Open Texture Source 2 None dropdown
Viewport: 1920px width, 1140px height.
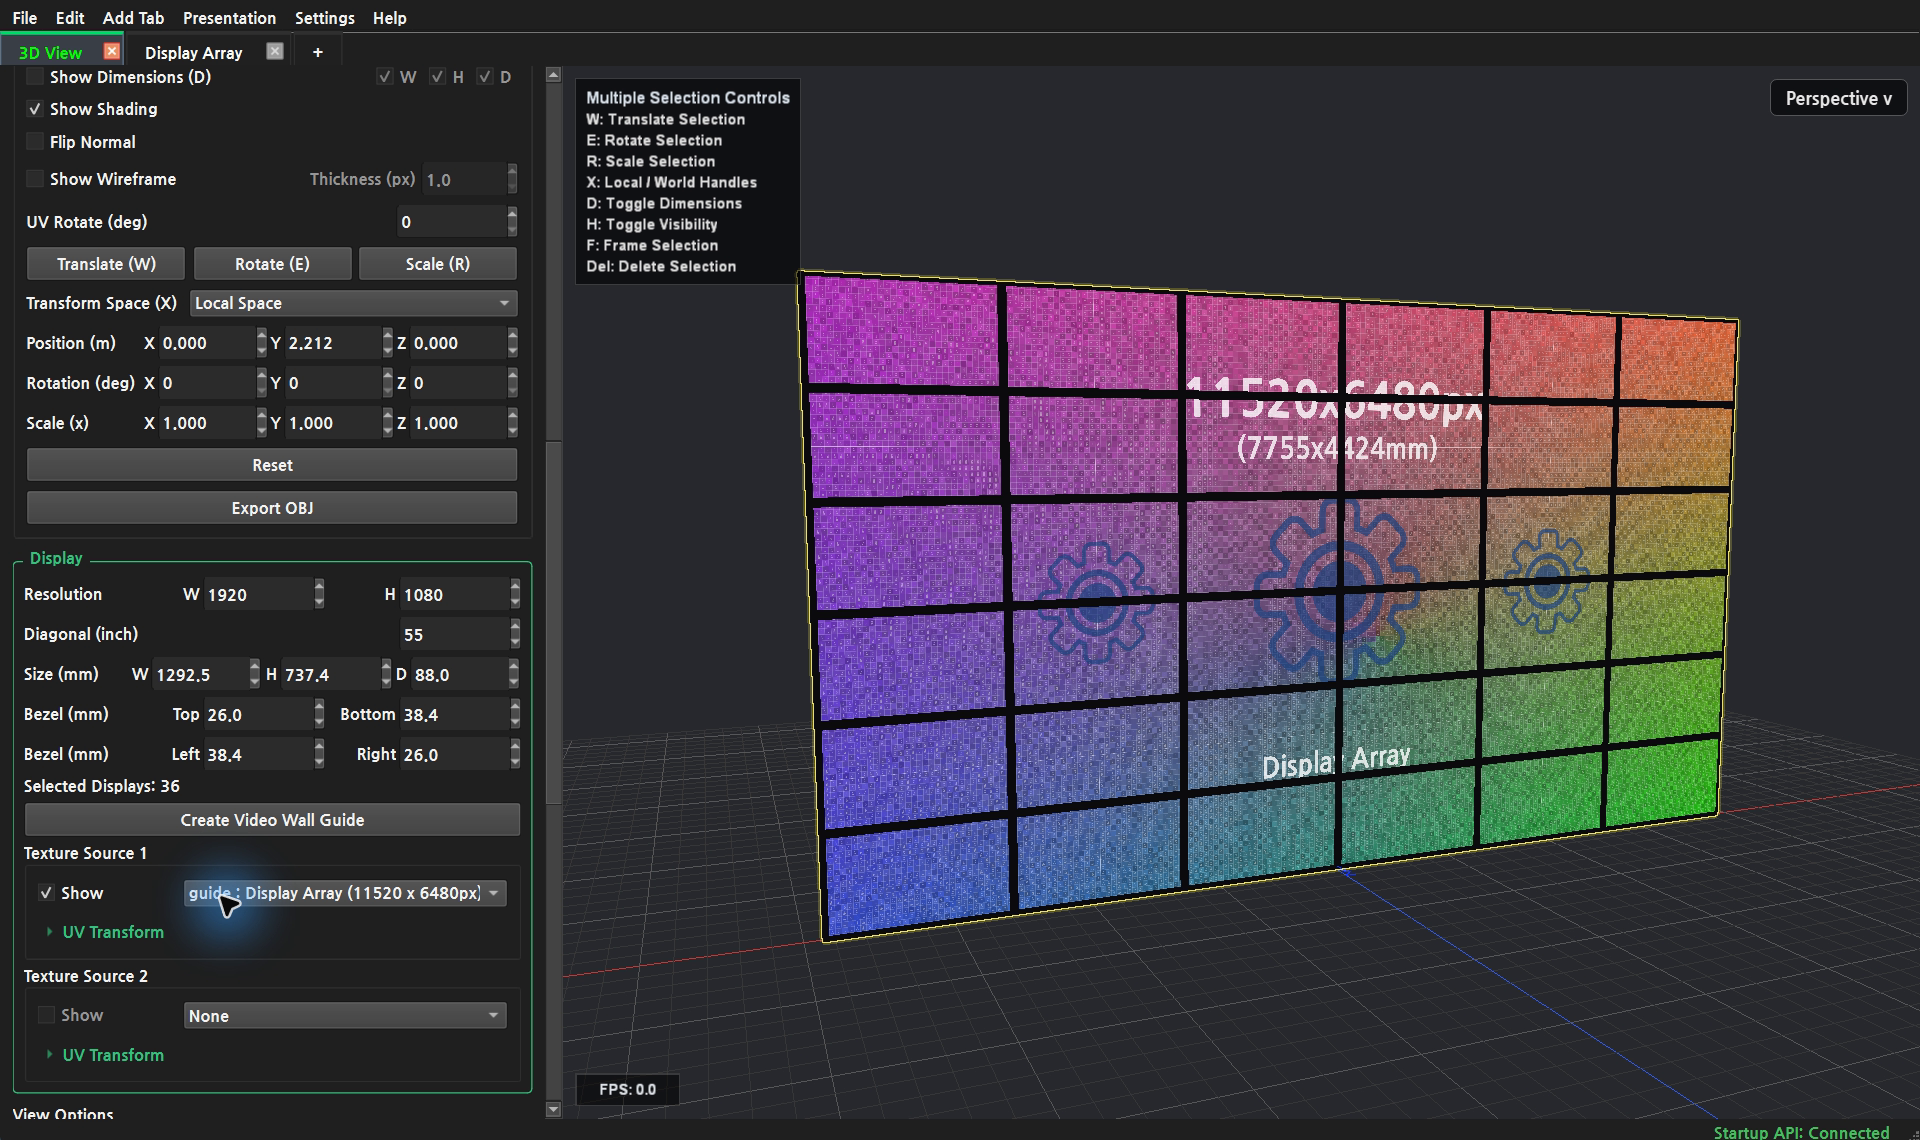tap(345, 1015)
